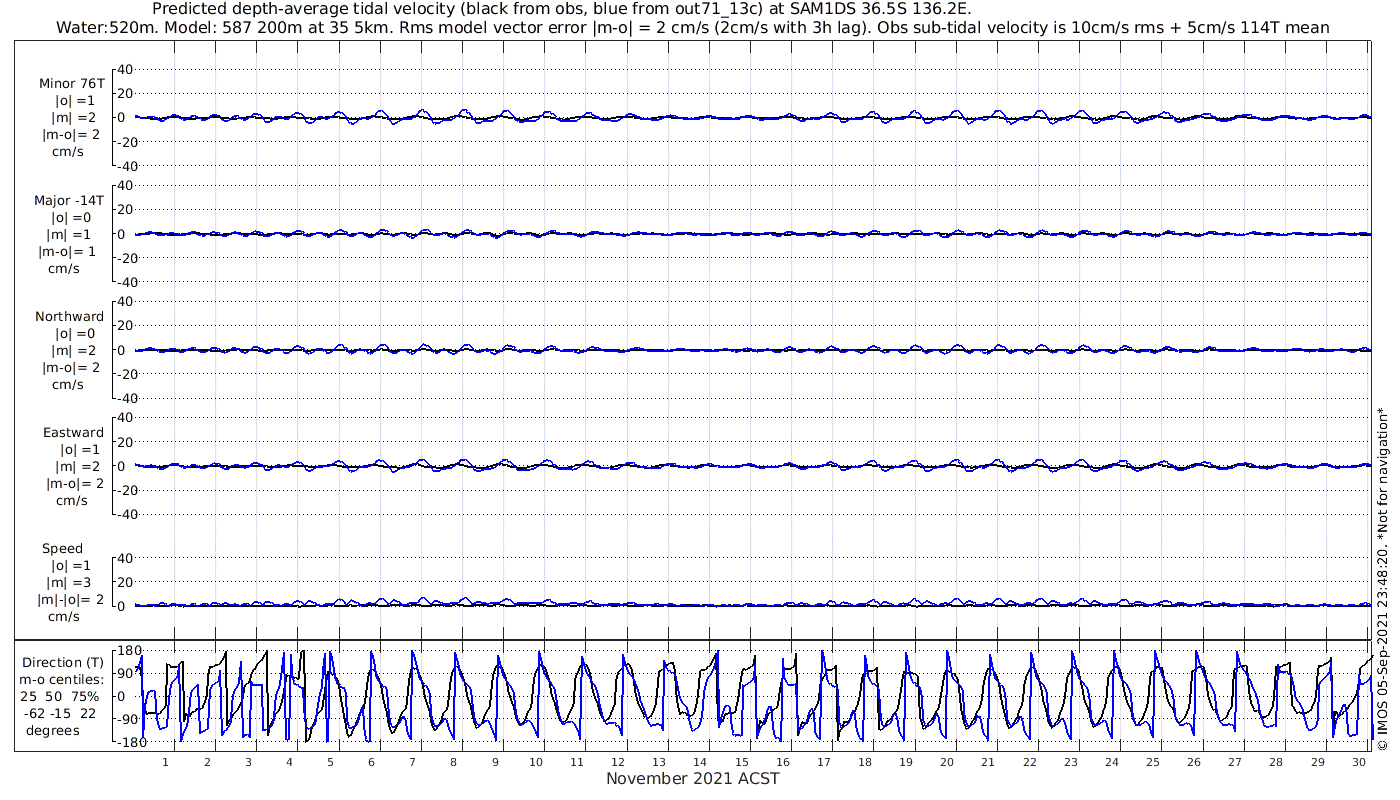The image size is (1400, 800).
Task: Select the 'Direction (T)' panel label
Action: tap(63, 662)
